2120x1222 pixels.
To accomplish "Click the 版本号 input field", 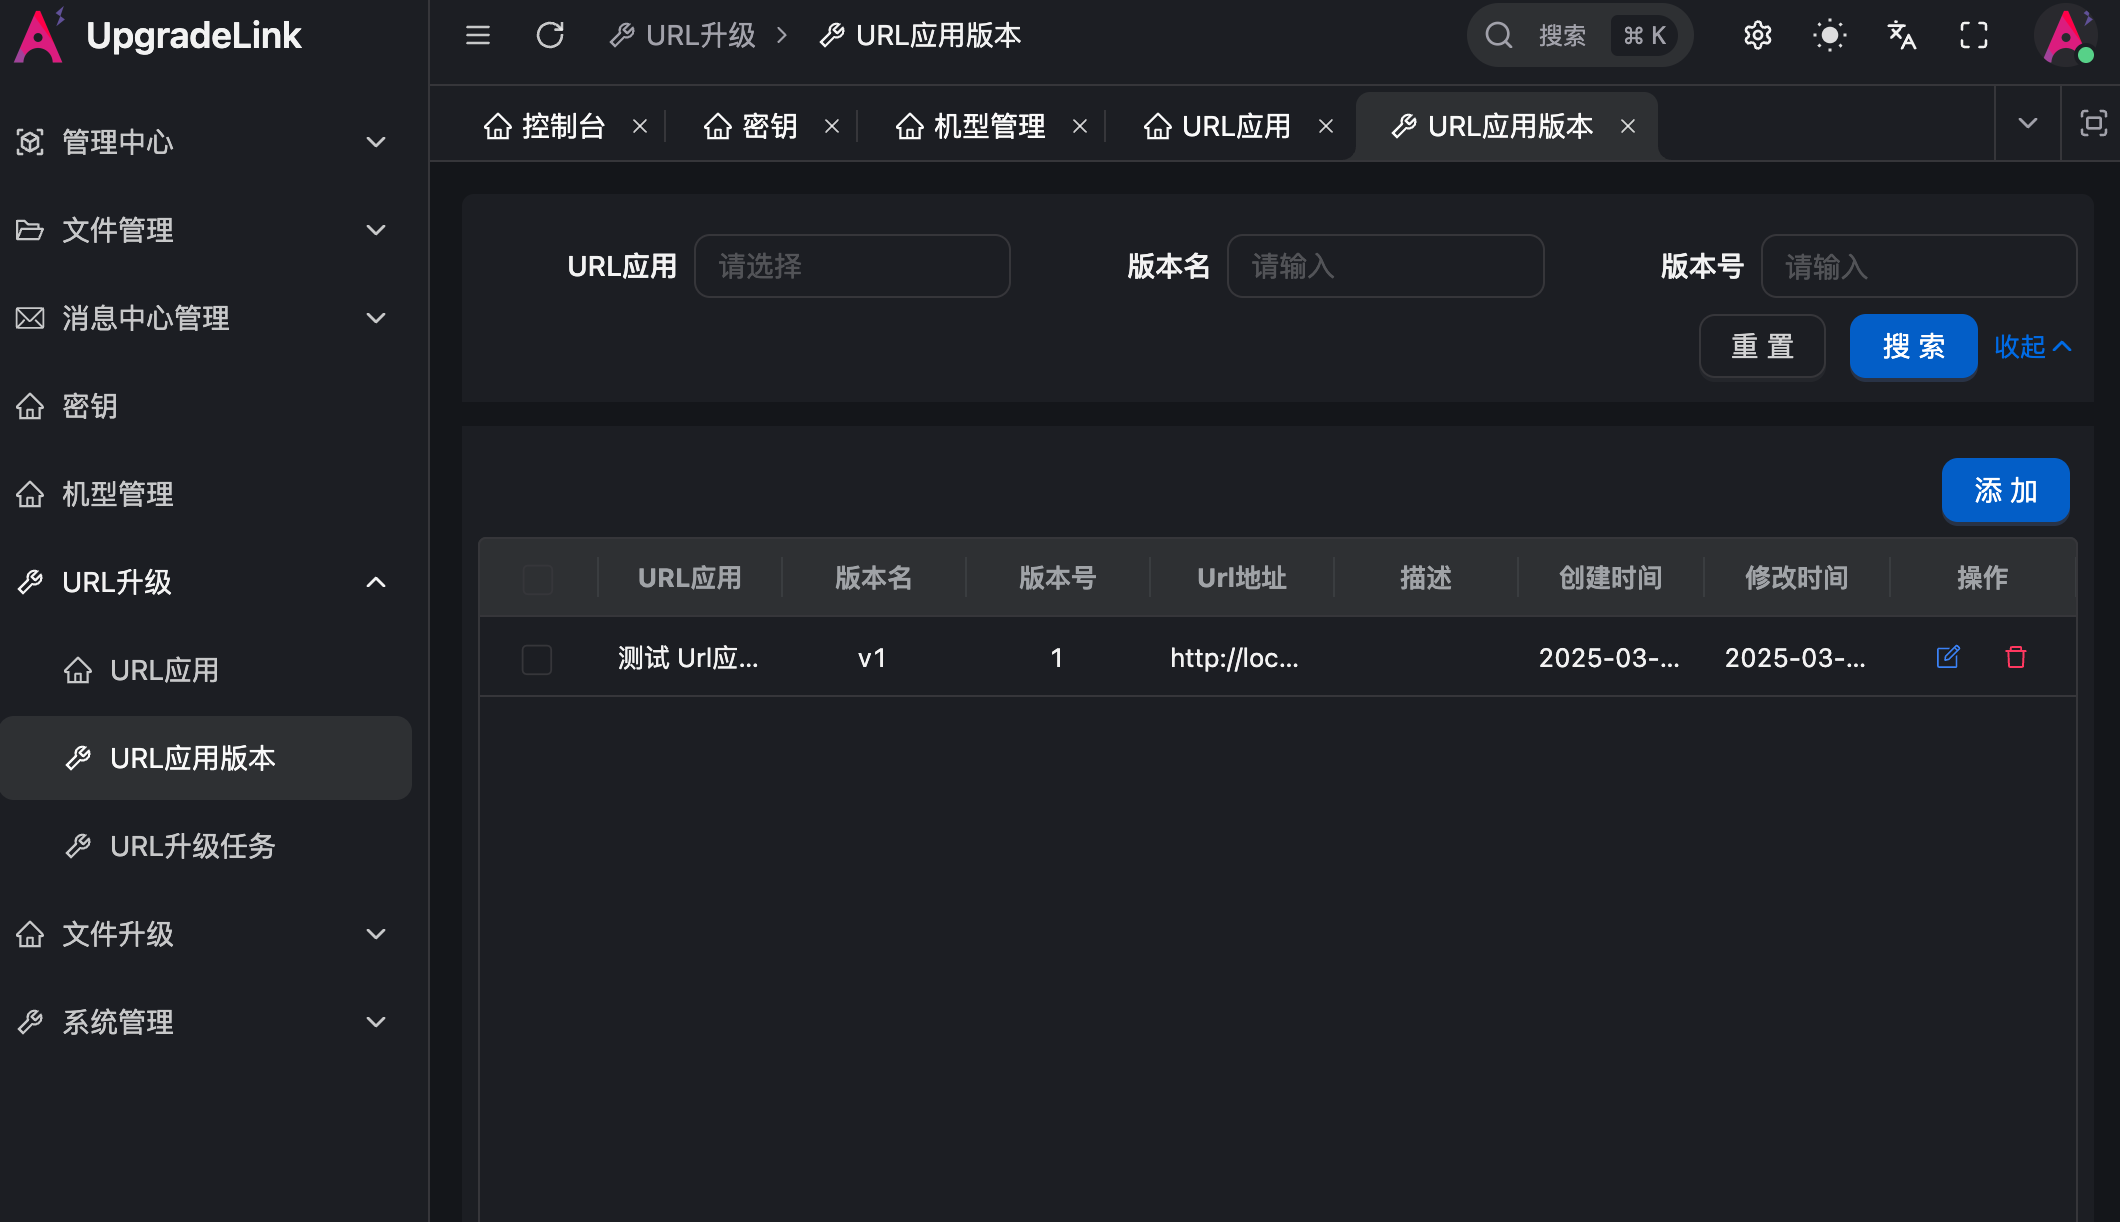I will [x=1919, y=266].
